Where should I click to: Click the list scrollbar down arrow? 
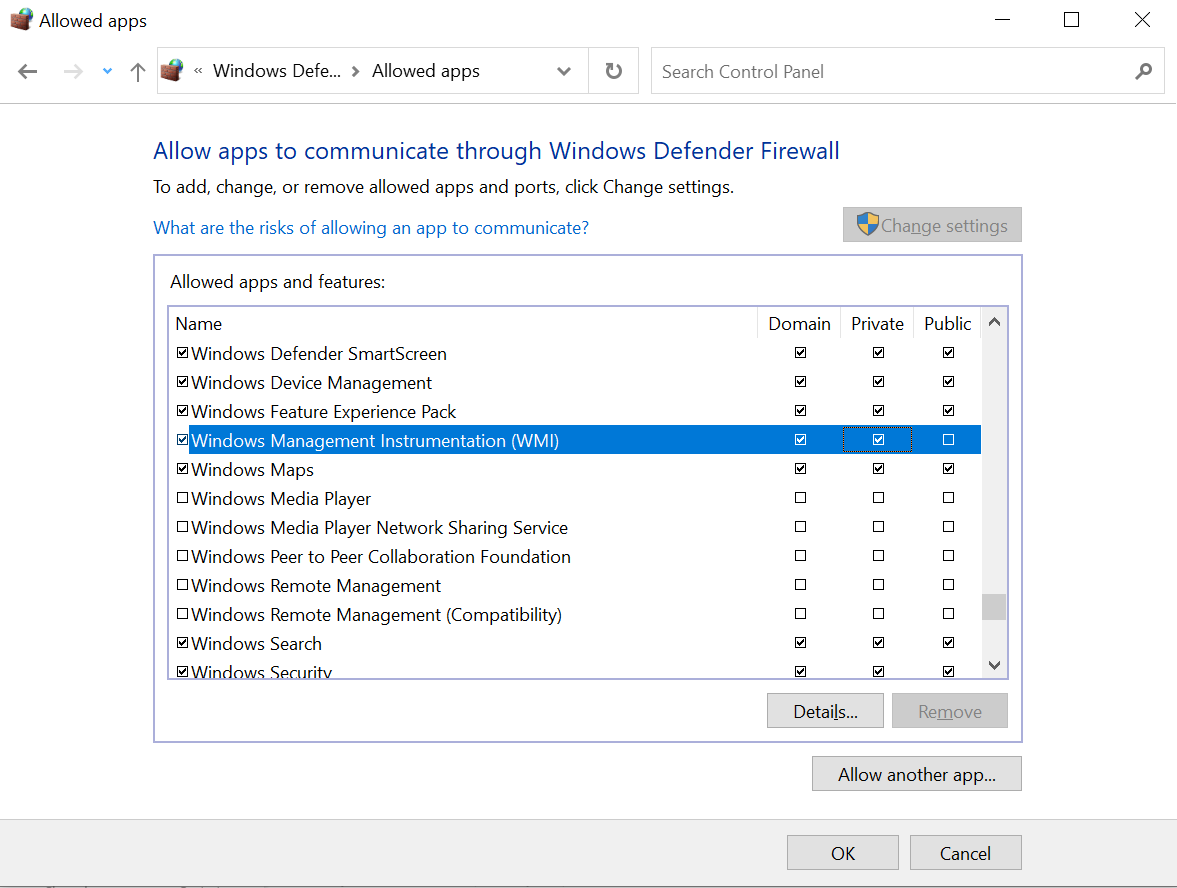[995, 665]
